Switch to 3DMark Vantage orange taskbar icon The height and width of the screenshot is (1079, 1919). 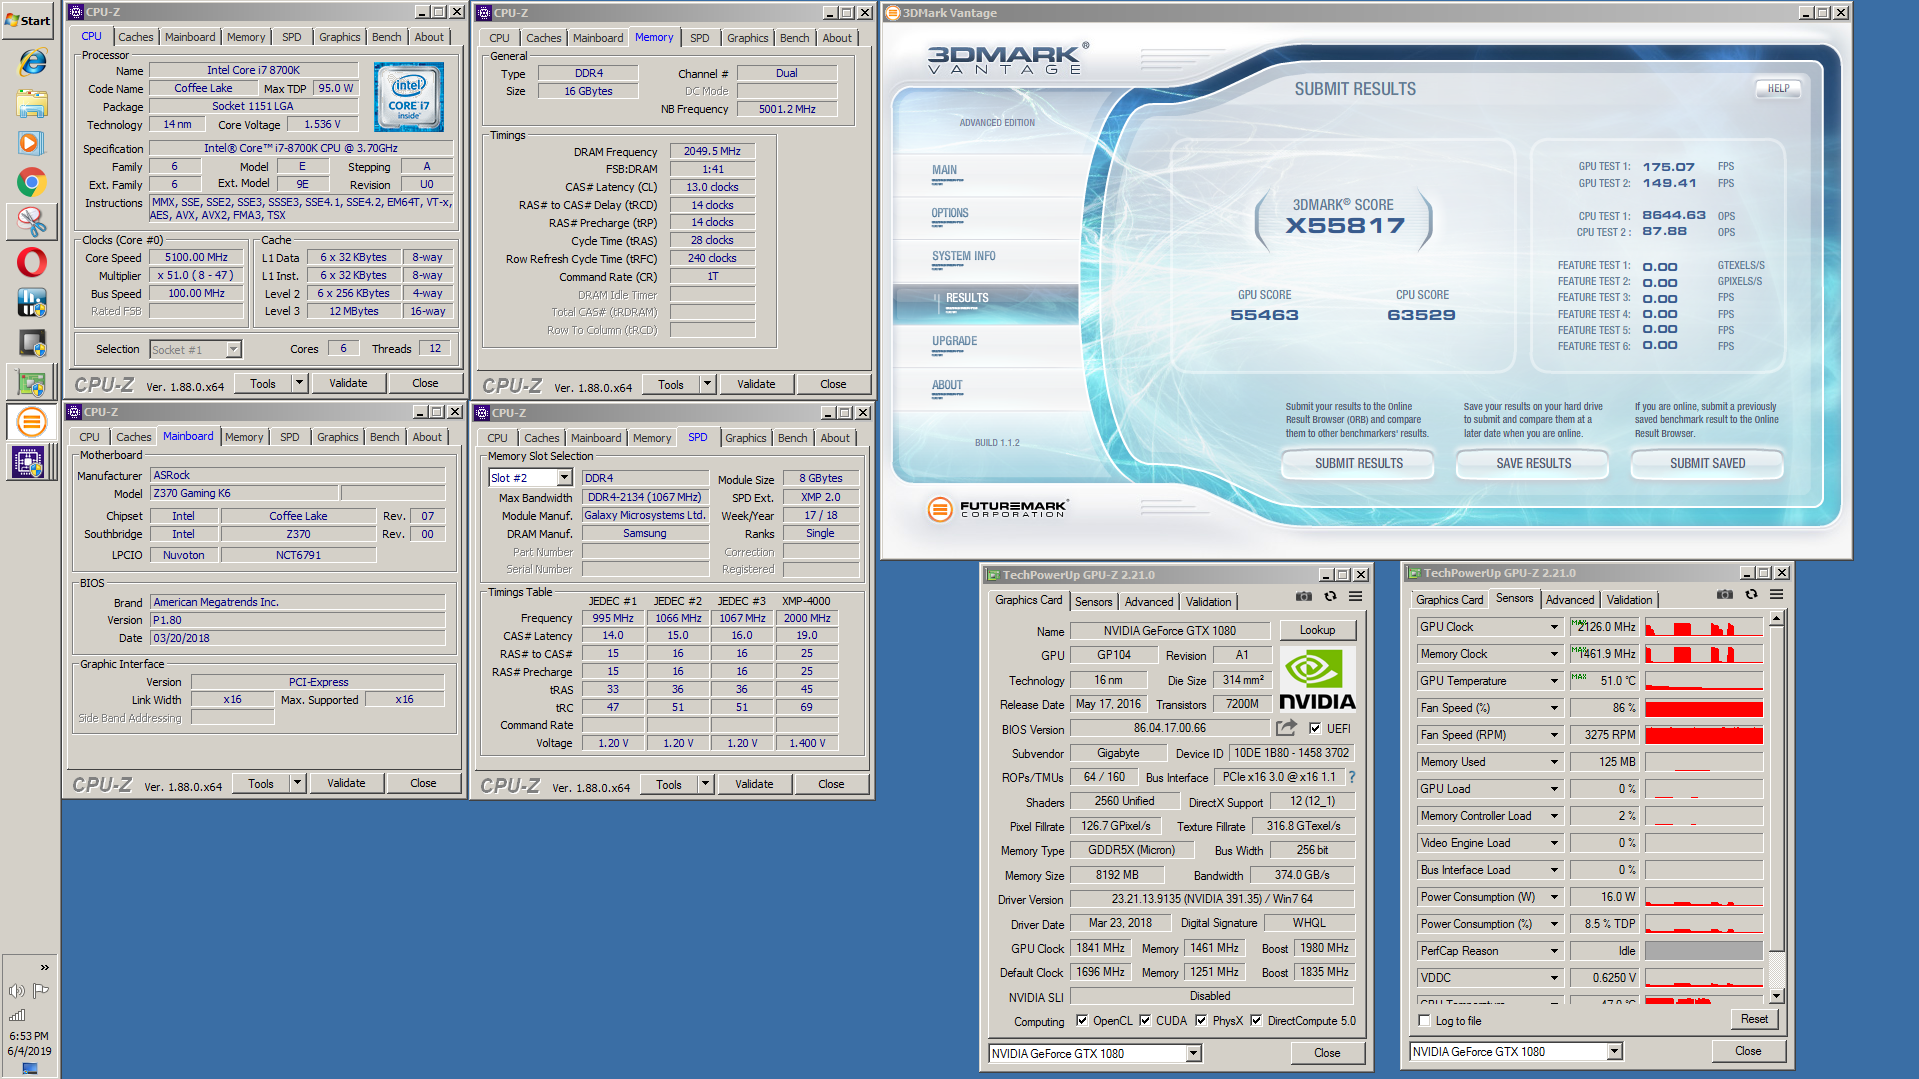pos(32,422)
